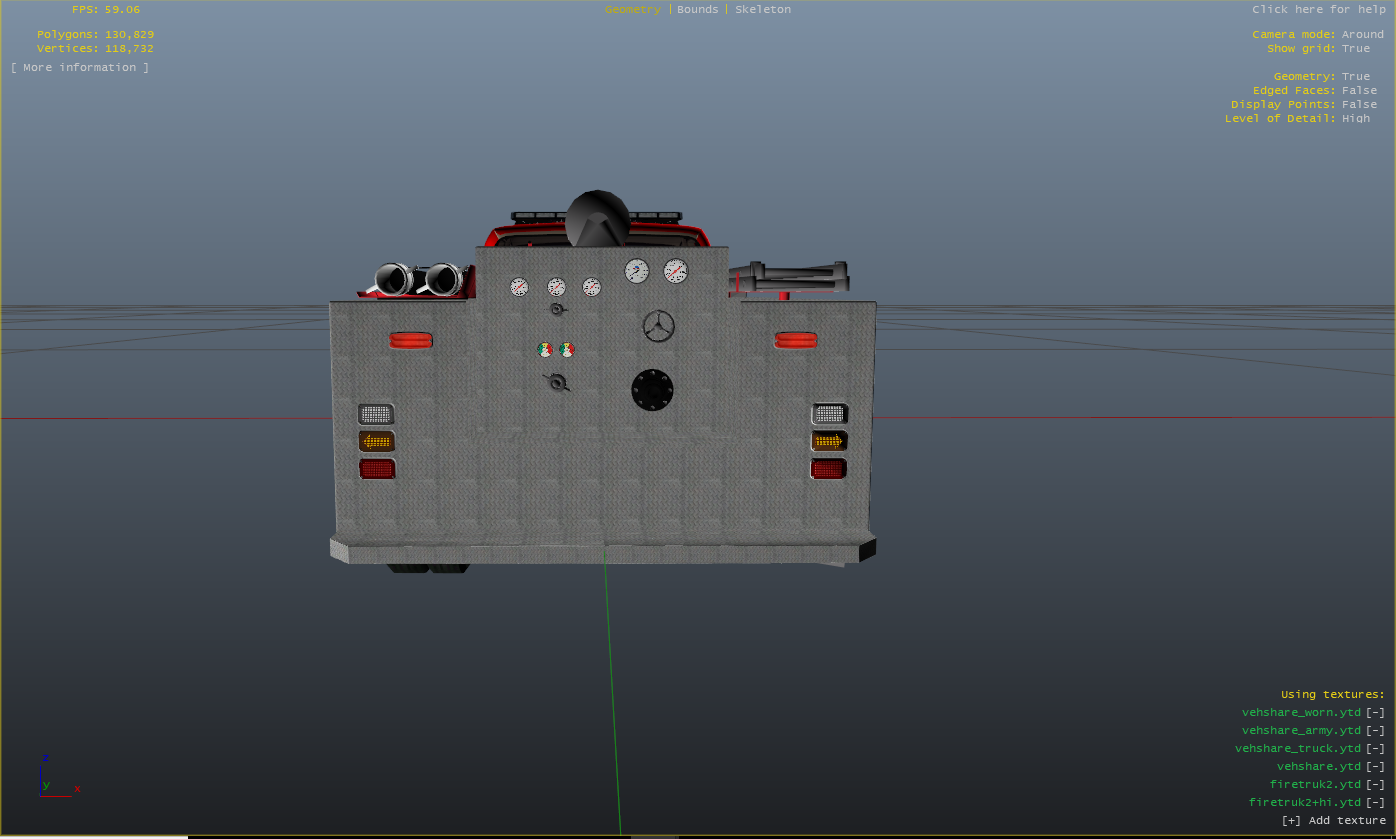
Task: Toggle the Show grid True value
Action: [x=1356, y=48]
